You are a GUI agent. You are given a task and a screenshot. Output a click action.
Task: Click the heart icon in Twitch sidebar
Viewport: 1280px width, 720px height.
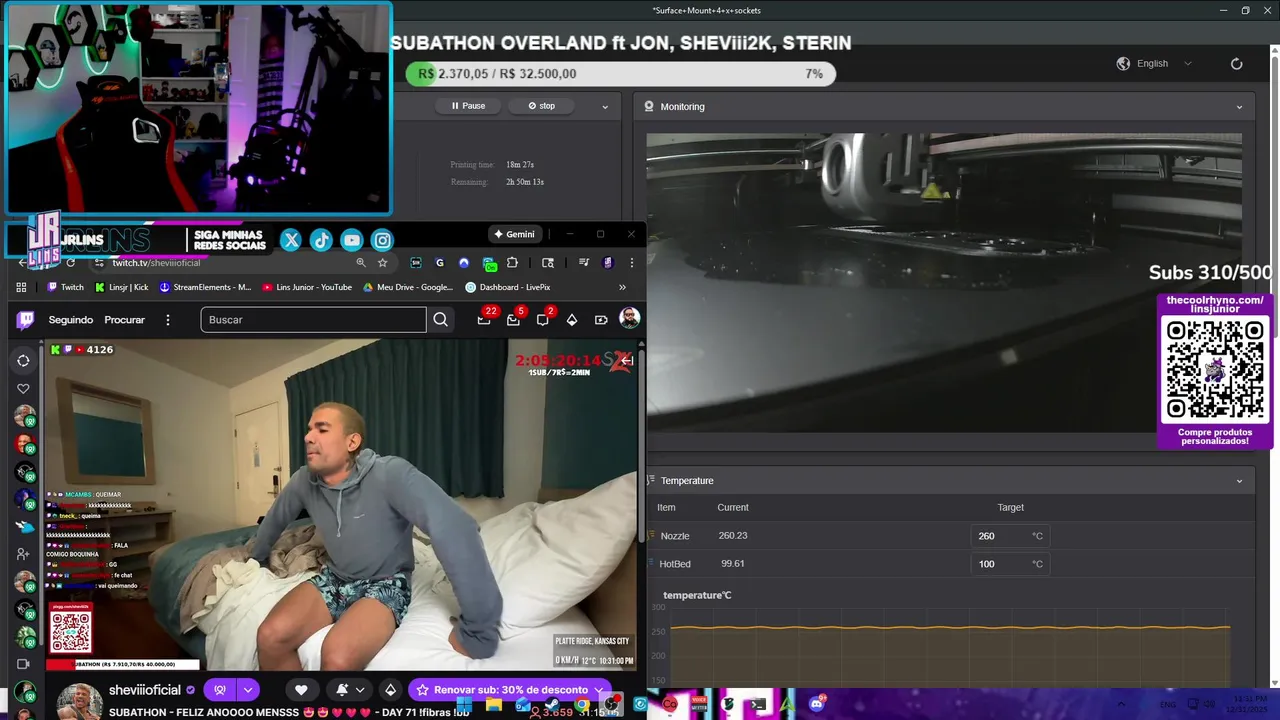point(23,388)
